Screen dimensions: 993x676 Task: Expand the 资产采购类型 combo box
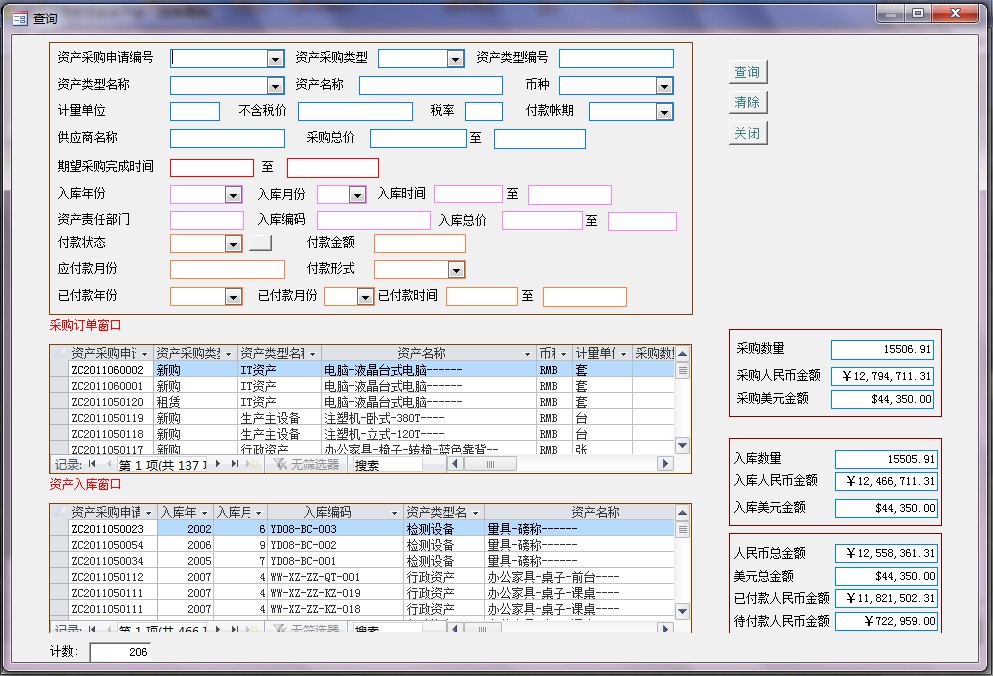(x=455, y=59)
